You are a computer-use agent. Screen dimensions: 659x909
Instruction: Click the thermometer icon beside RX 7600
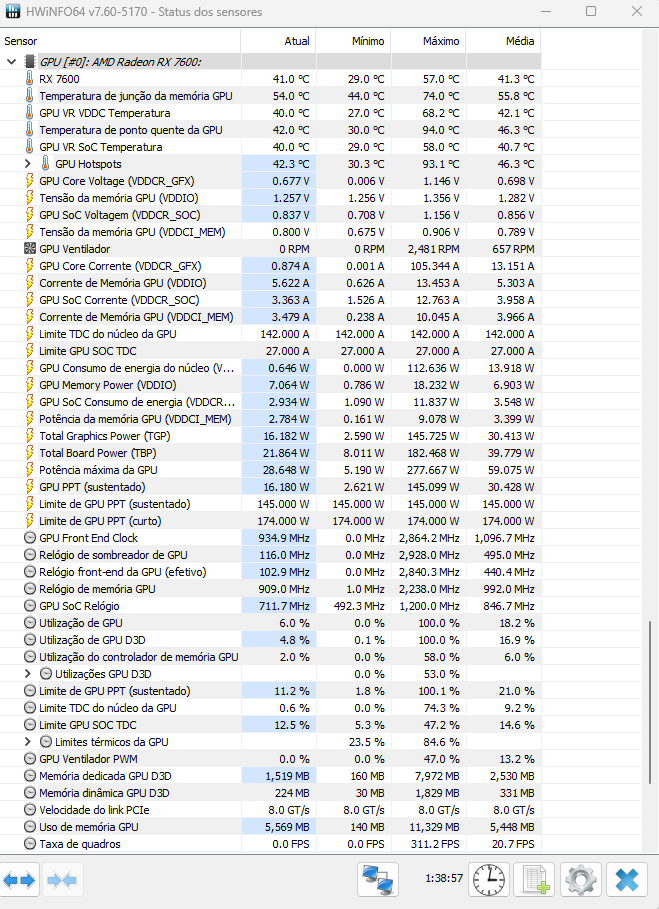30,79
